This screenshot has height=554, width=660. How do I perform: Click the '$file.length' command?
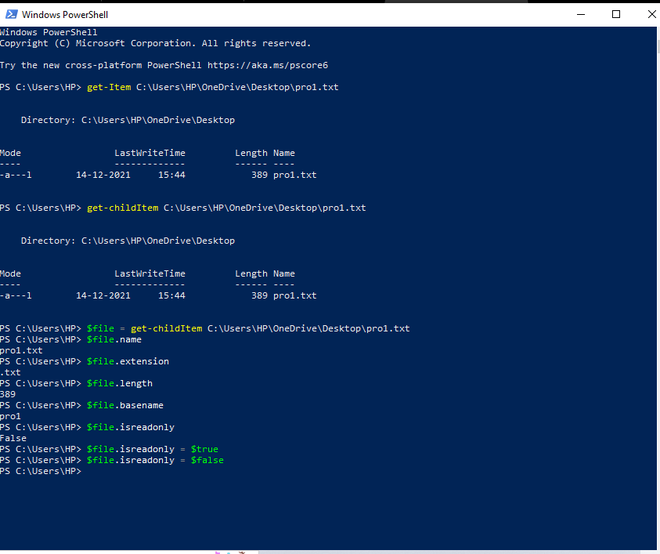click(x=120, y=384)
